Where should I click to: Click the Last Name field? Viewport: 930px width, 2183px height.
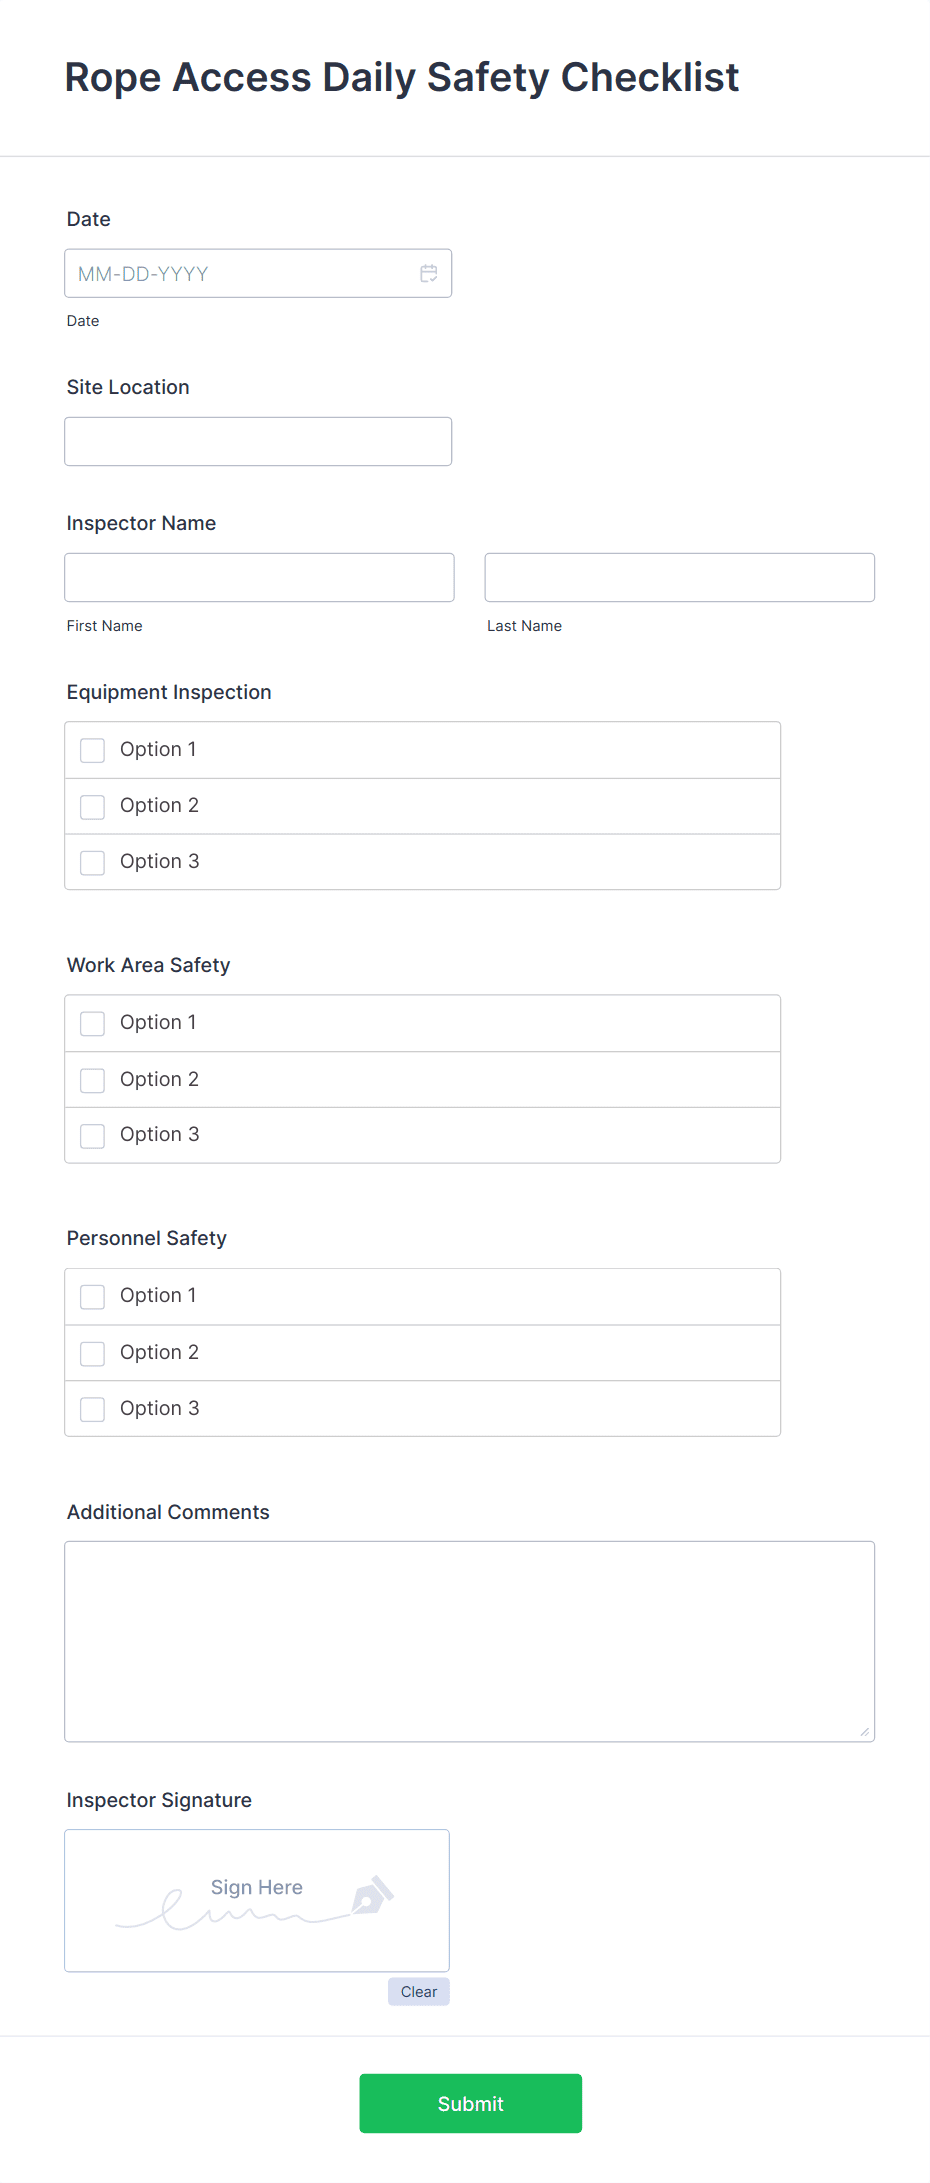[679, 577]
